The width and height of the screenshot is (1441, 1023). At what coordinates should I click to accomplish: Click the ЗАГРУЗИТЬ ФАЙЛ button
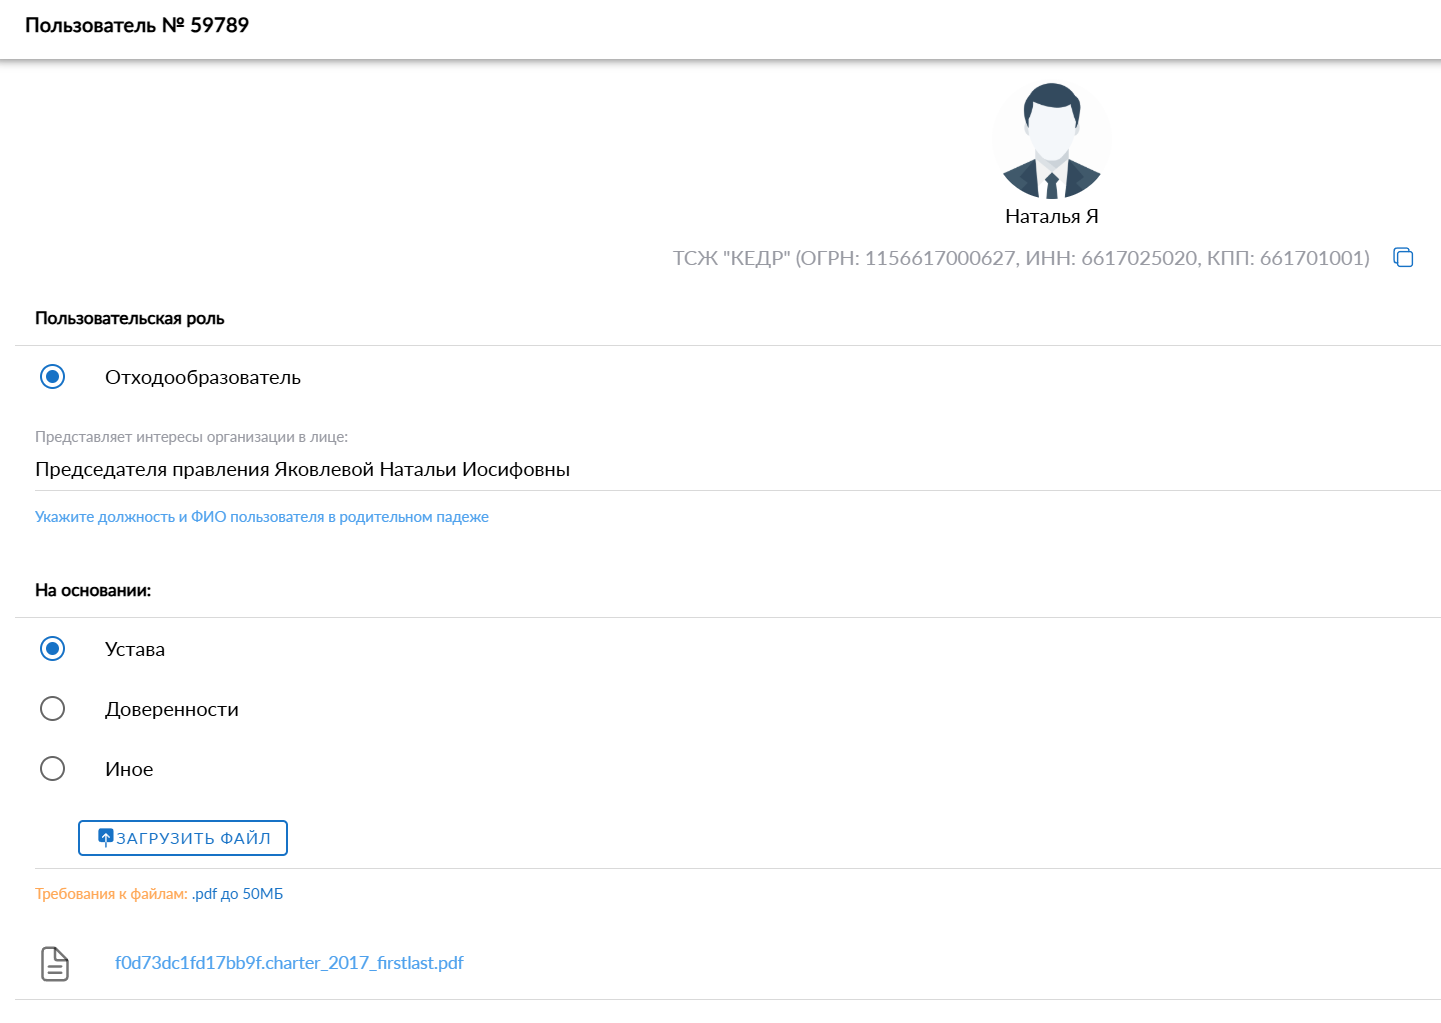[183, 838]
